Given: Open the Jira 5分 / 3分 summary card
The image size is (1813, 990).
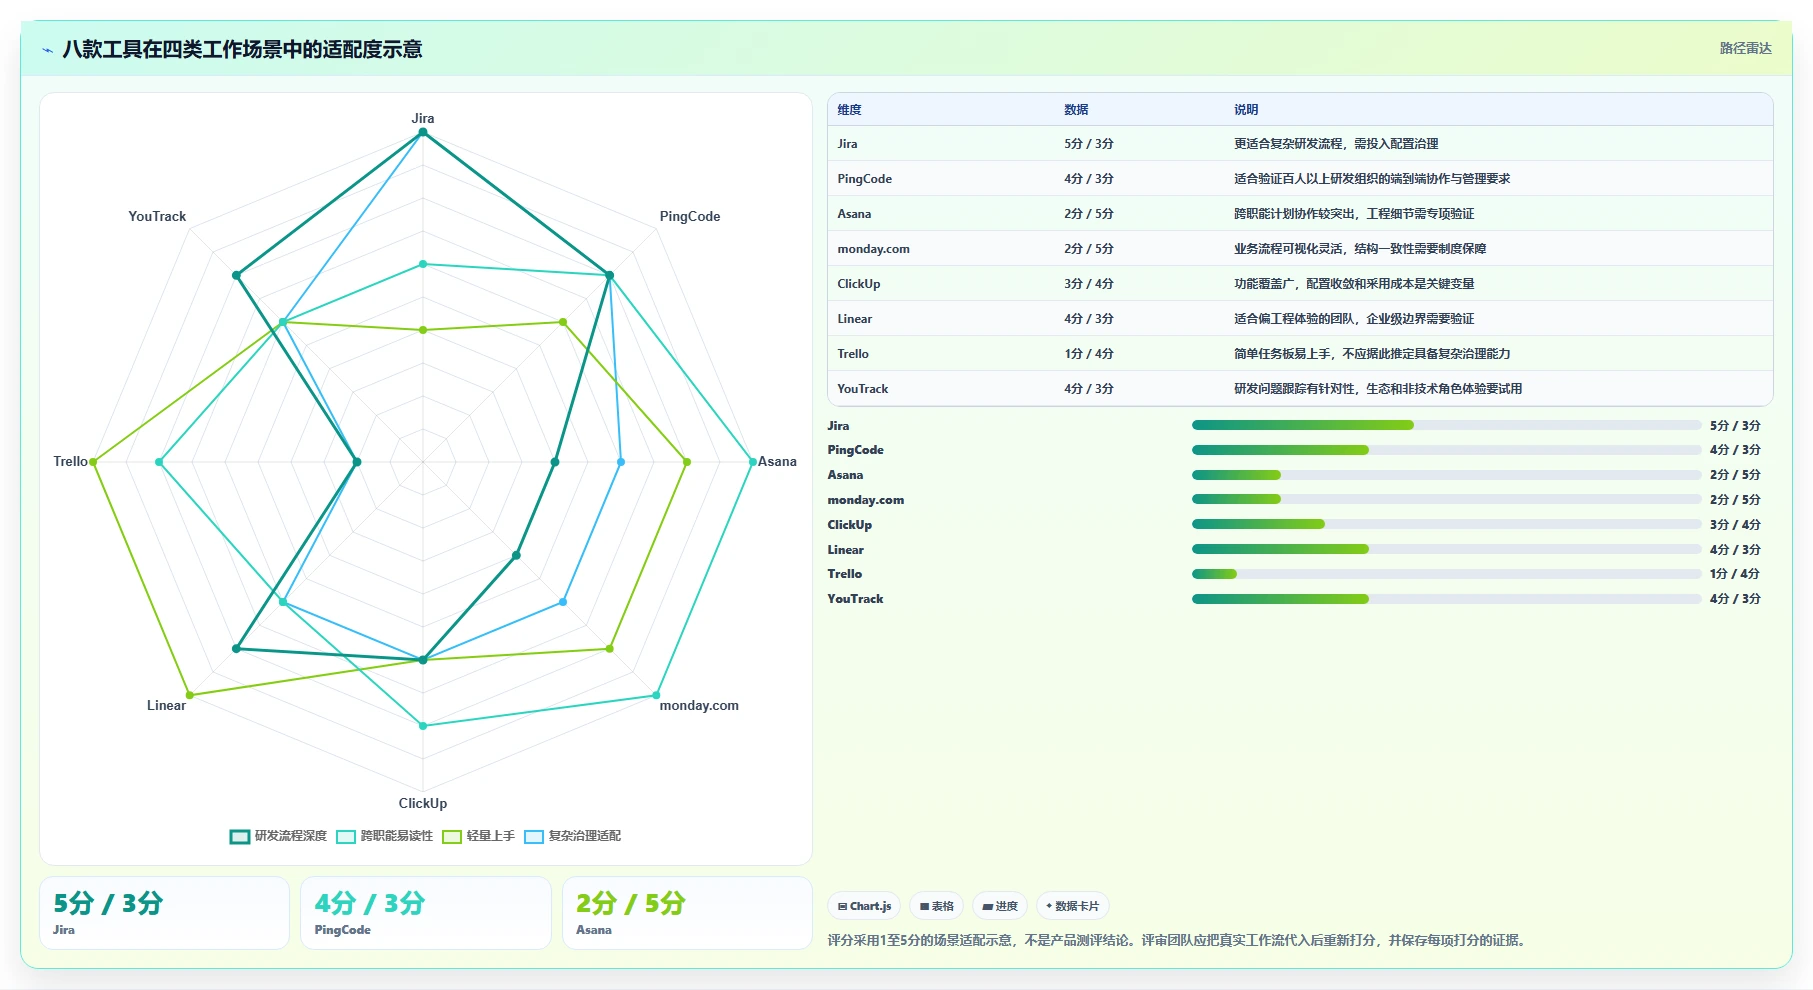Looking at the screenshot, I should (164, 913).
